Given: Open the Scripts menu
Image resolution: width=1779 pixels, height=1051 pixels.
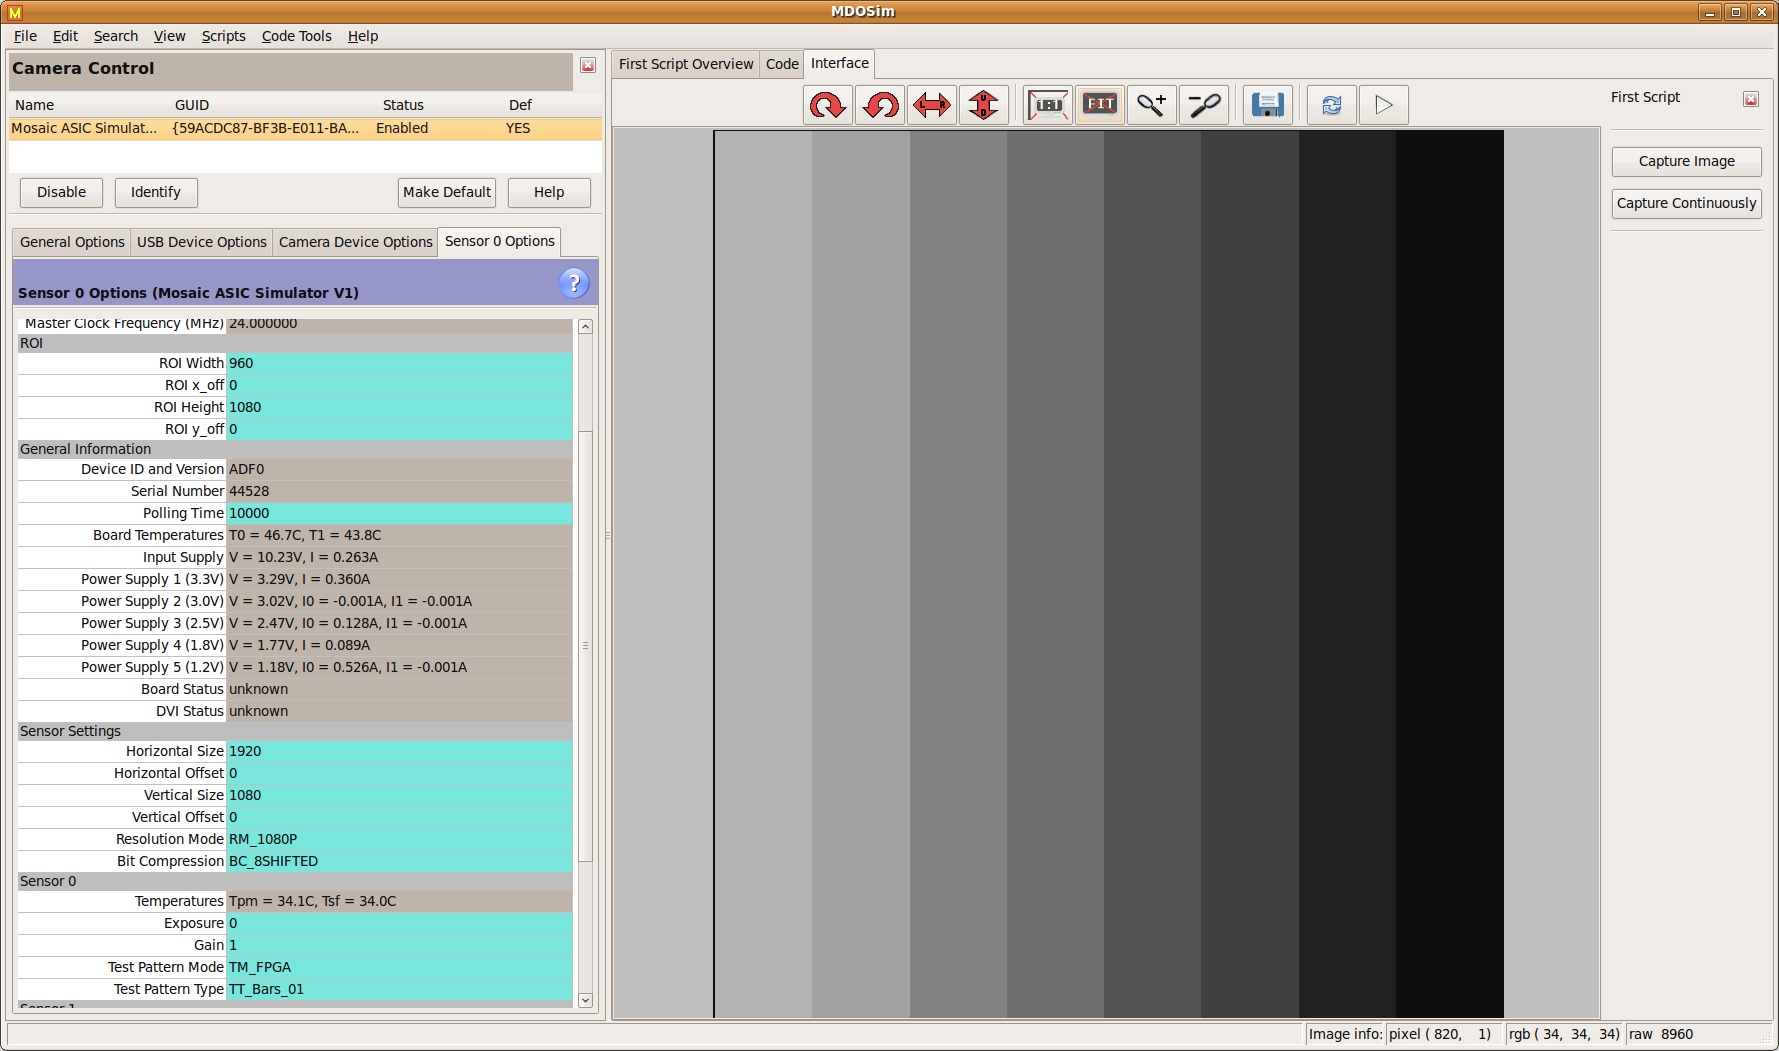Looking at the screenshot, I should coord(223,36).
